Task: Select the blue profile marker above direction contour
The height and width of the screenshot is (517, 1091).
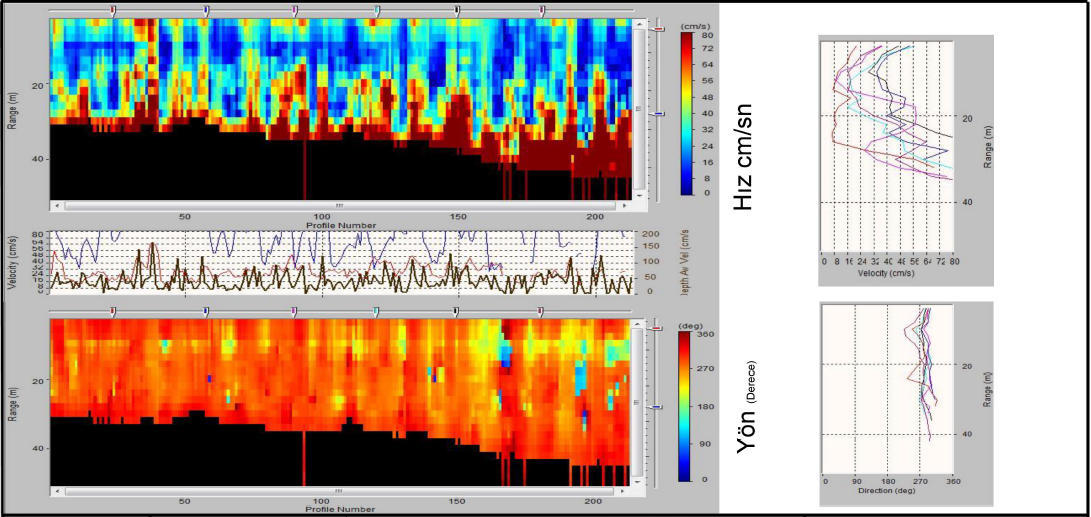Action: pyautogui.click(x=205, y=310)
